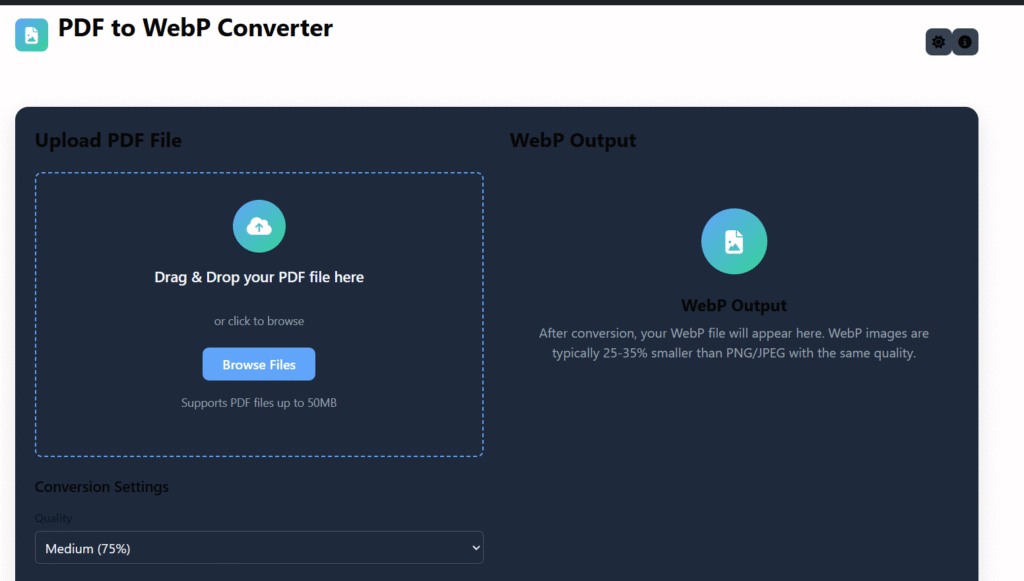Image resolution: width=1024 pixels, height=581 pixels.
Task: Click the PDF to WebP Converter logo icon
Action: point(31,34)
